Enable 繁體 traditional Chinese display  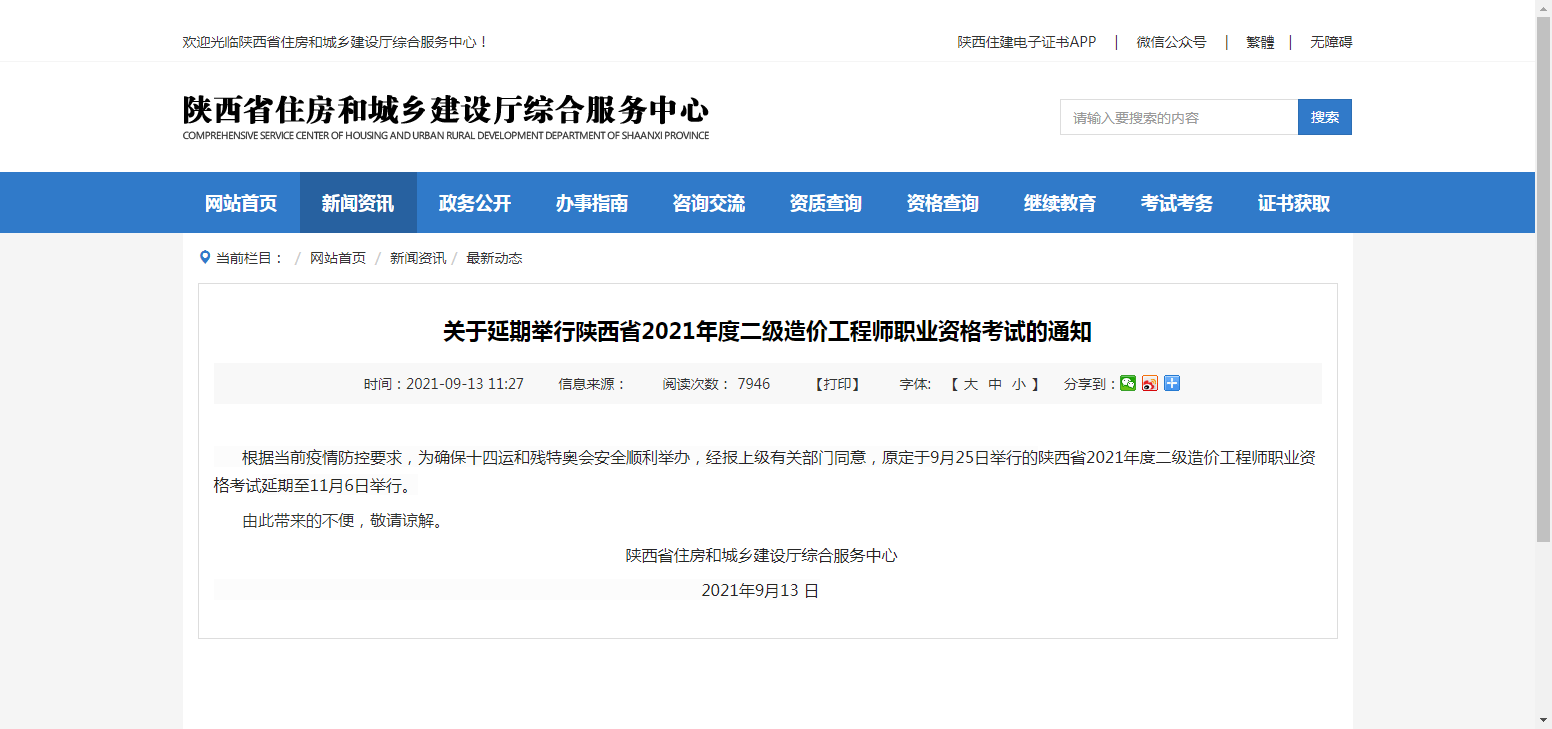(x=1260, y=41)
